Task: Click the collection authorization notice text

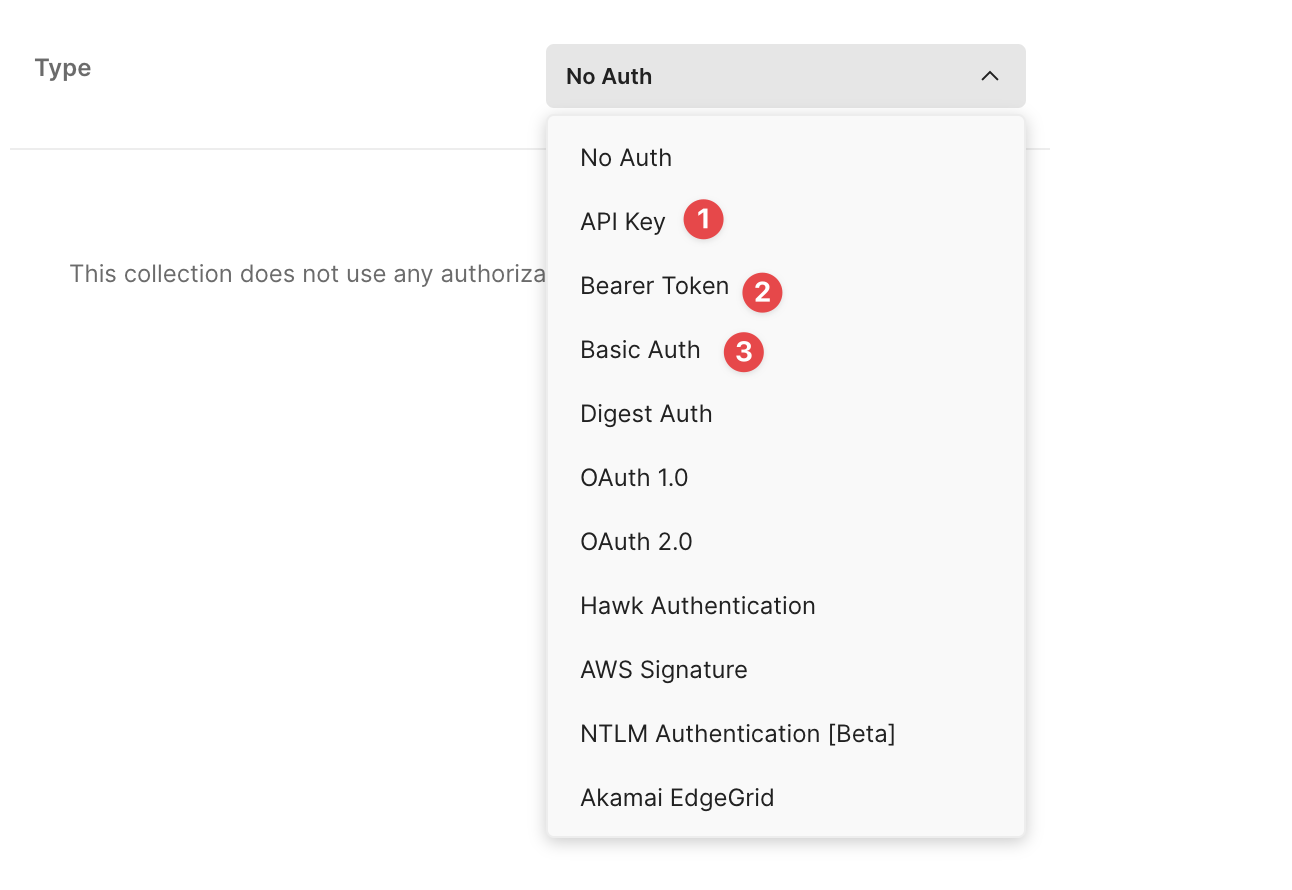Action: (307, 273)
